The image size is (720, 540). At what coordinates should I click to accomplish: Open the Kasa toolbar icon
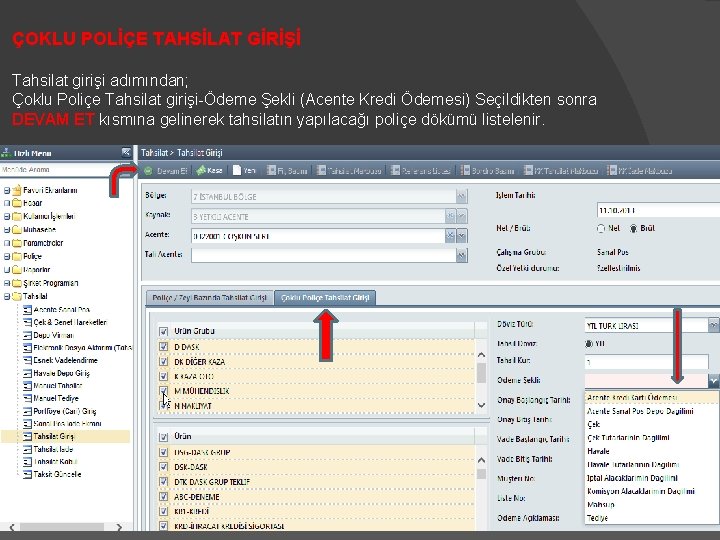(x=200, y=170)
